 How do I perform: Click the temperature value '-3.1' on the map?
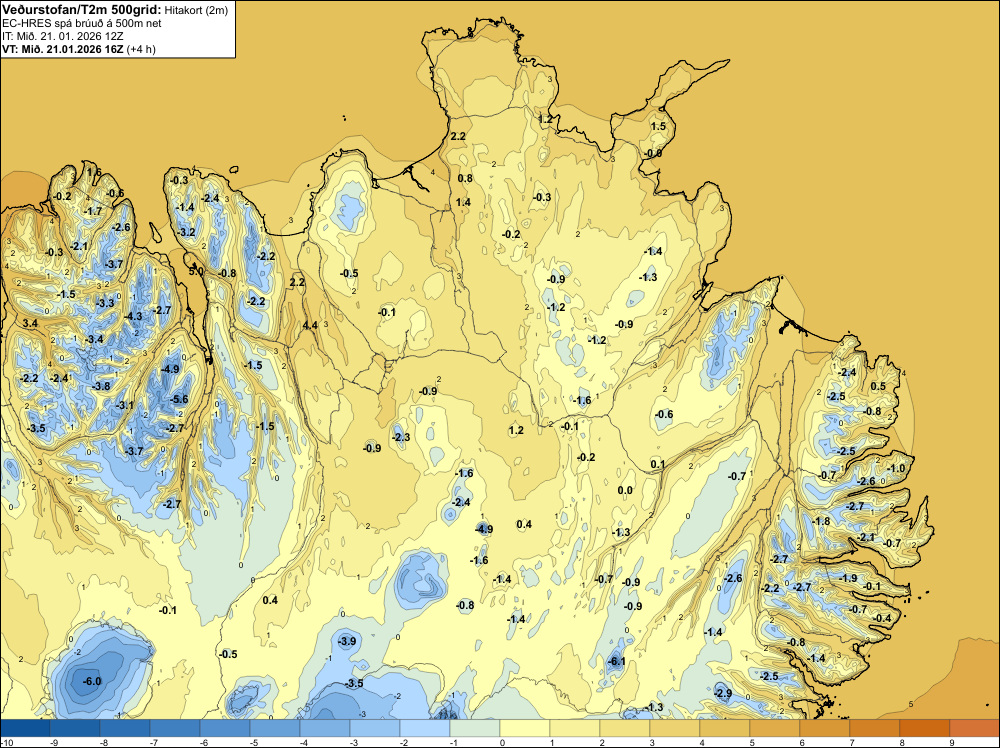coord(125,405)
